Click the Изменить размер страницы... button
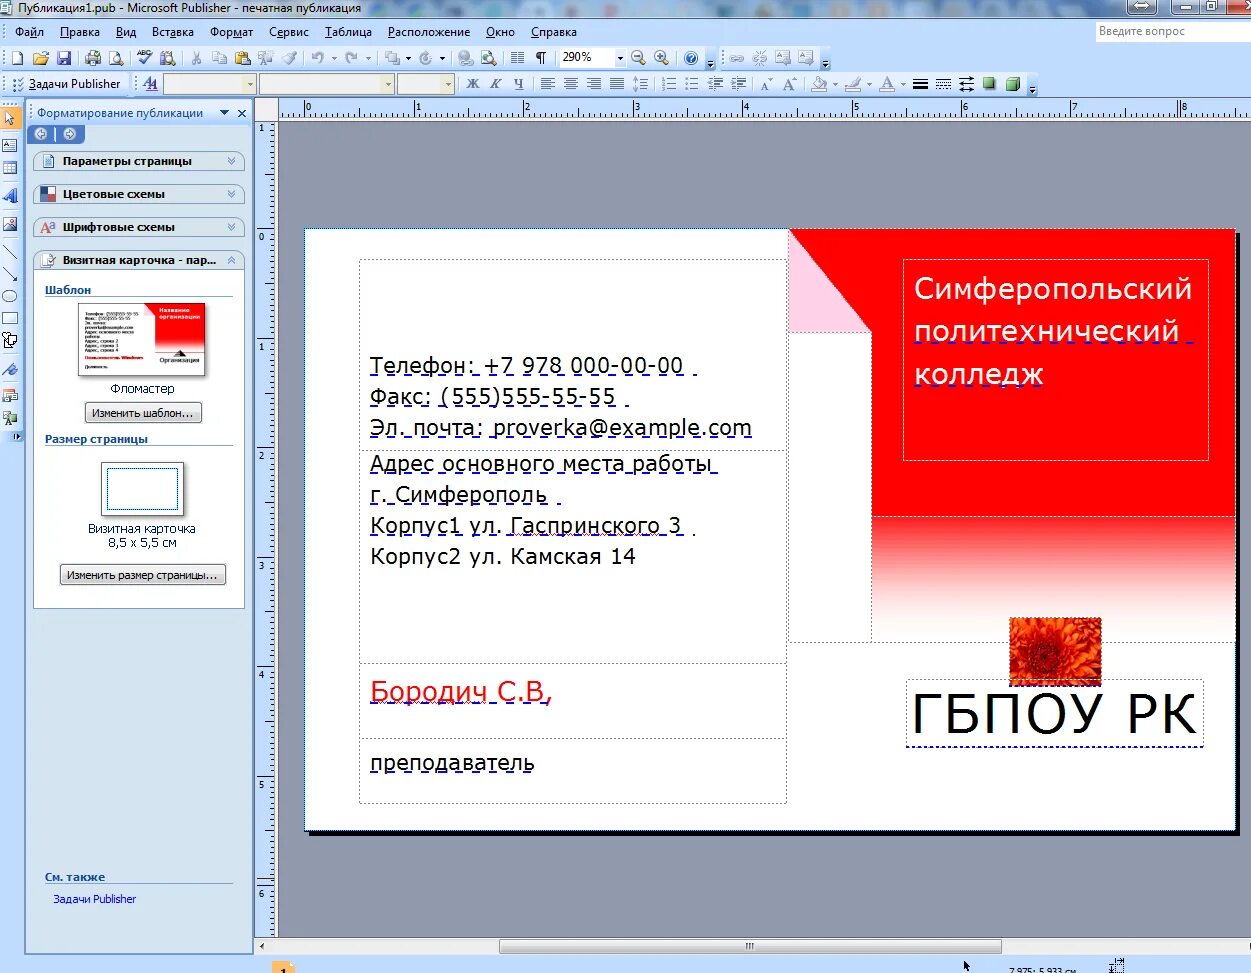This screenshot has width=1251, height=973. pyautogui.click(x=142, y=575)
